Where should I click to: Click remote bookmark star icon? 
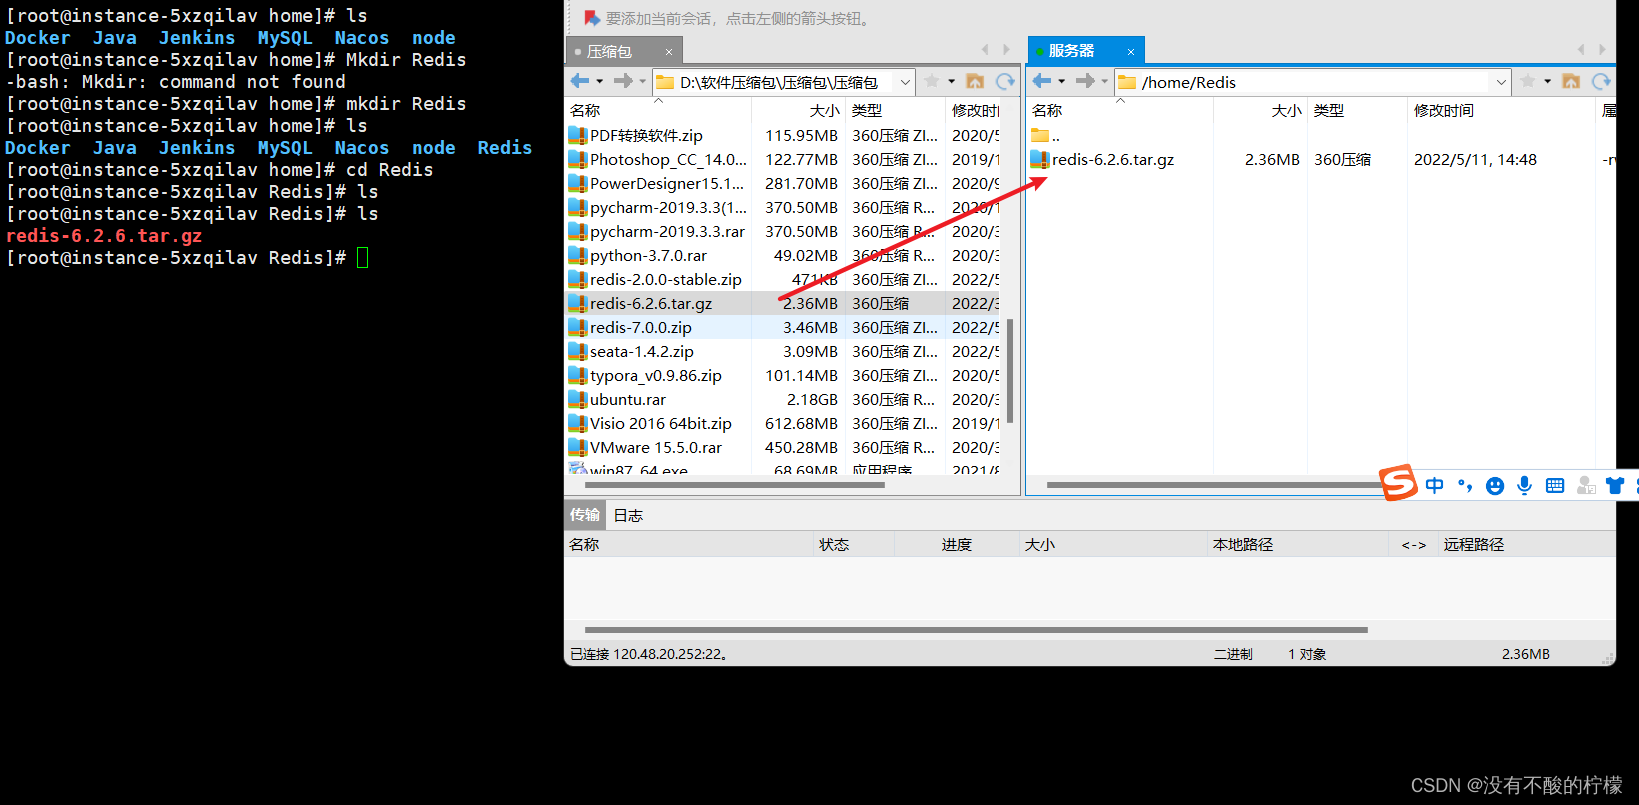point(1527,81)
